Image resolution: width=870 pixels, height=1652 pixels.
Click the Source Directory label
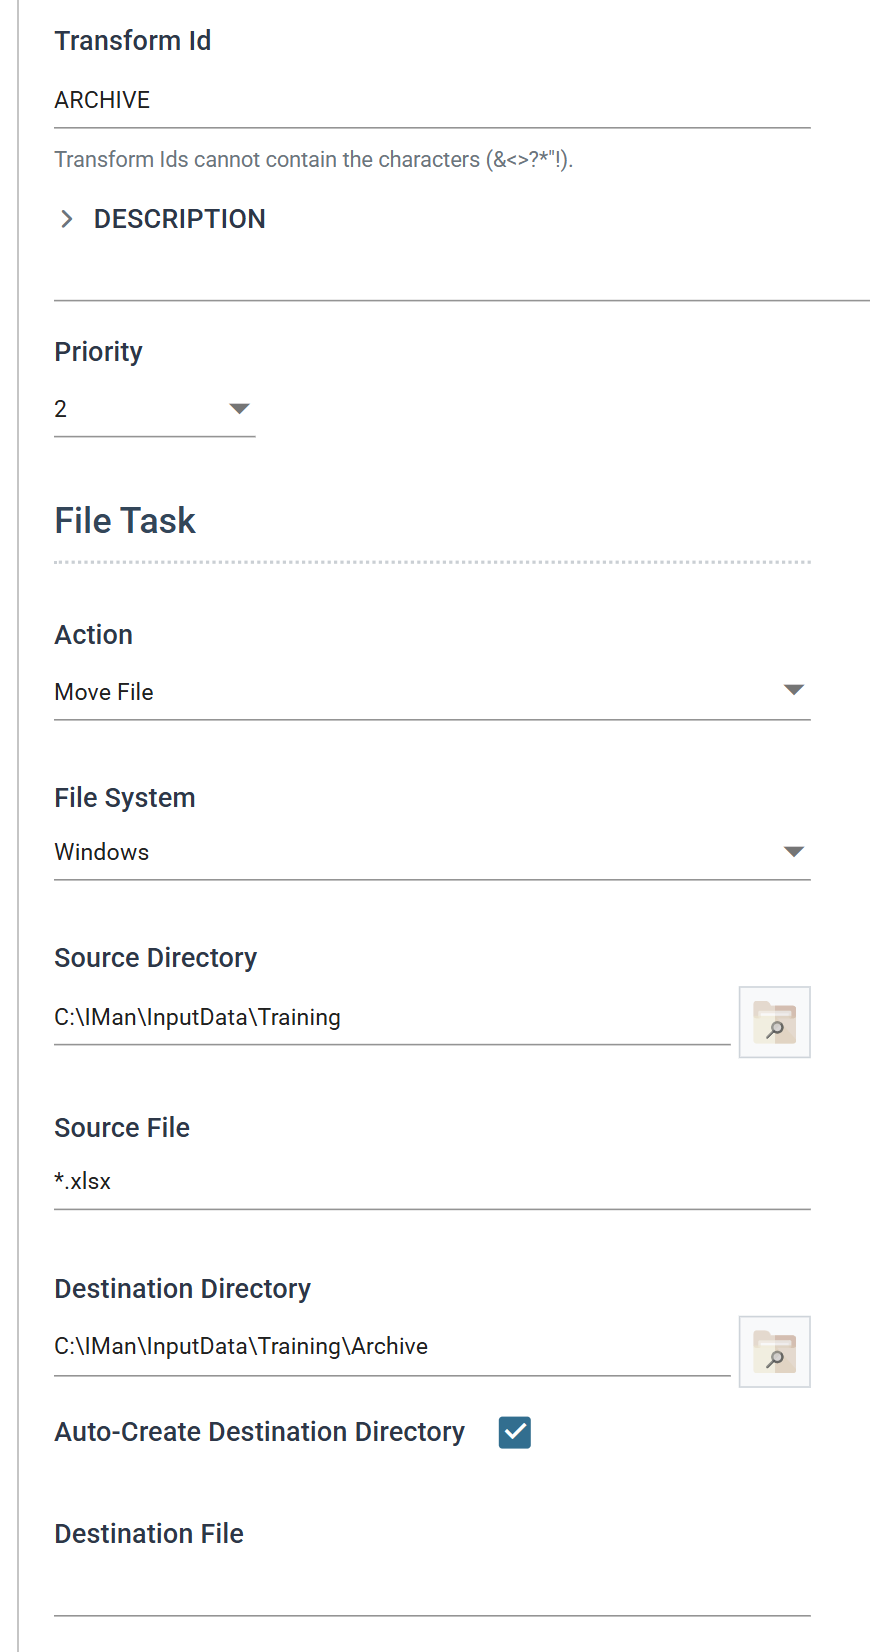(x=156, y=958)
